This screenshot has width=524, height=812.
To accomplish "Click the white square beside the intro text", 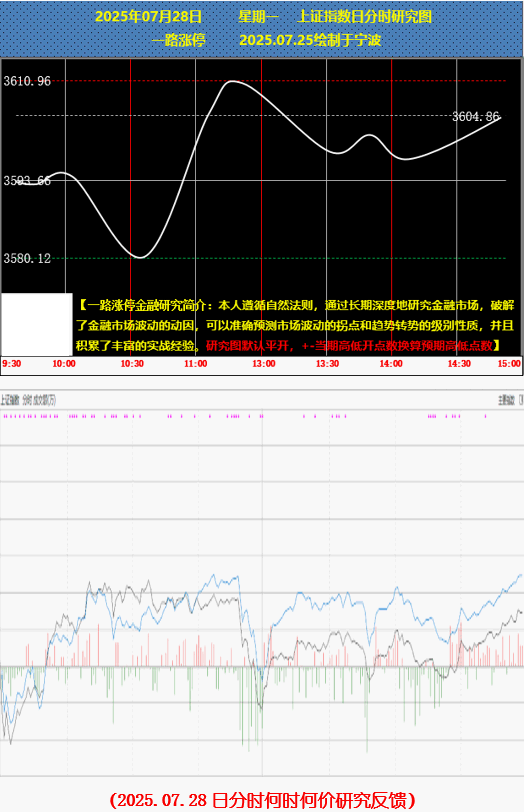I will coord(37,324).
